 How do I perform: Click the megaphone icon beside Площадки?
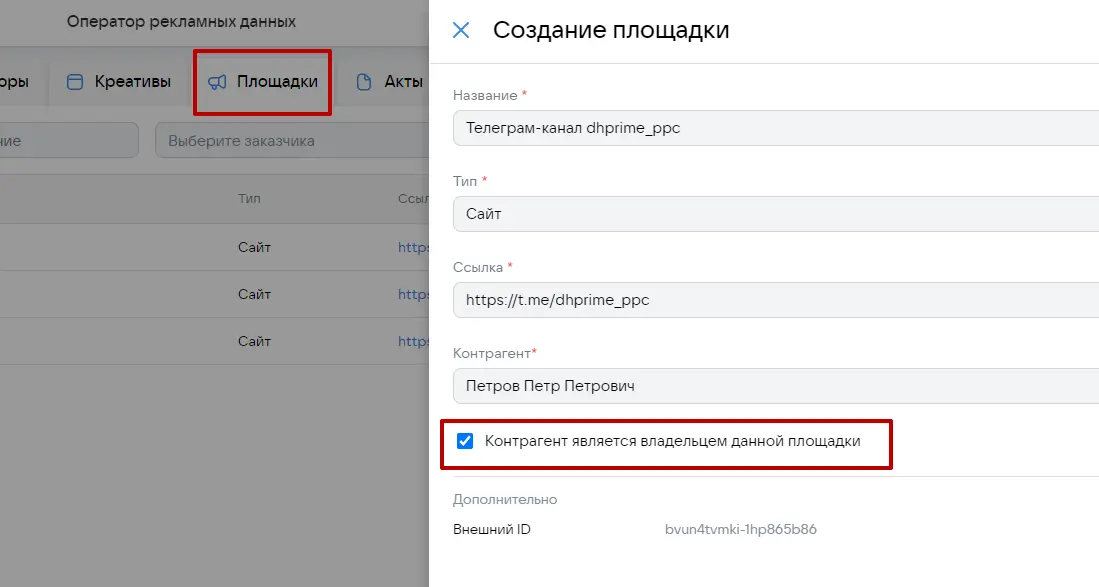pos(217,82)
